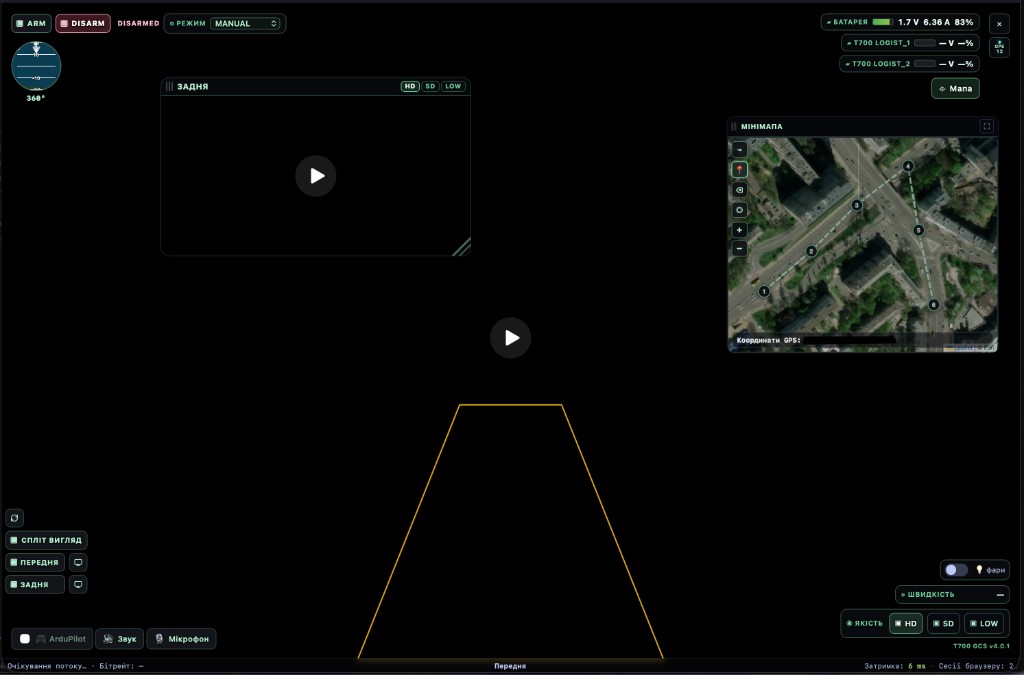Click the refresh icon above Спліт вигляд
This screenshot has width=1024, height=675.
[14, 518]
